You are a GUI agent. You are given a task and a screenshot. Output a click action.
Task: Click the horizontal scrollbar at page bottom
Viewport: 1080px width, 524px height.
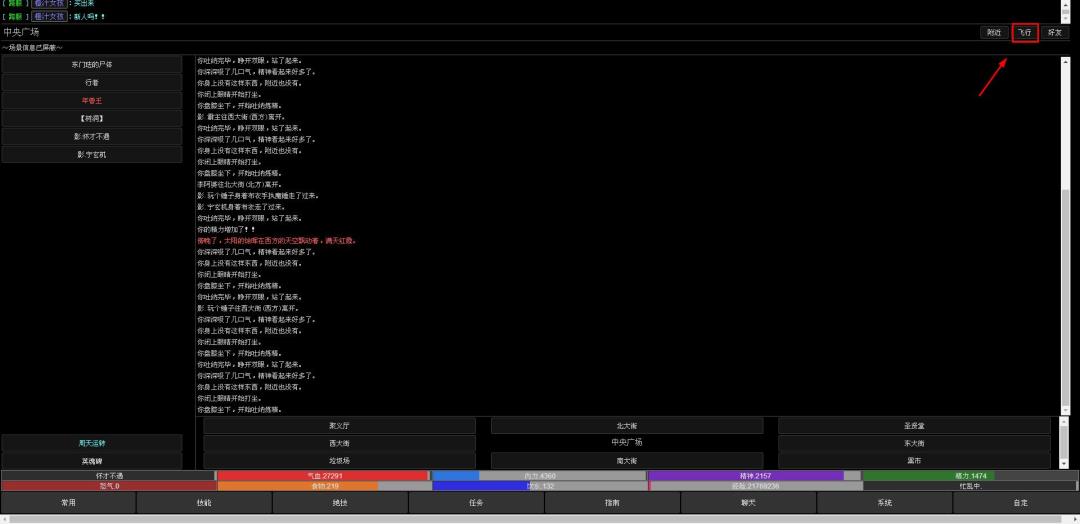(540, 518)
